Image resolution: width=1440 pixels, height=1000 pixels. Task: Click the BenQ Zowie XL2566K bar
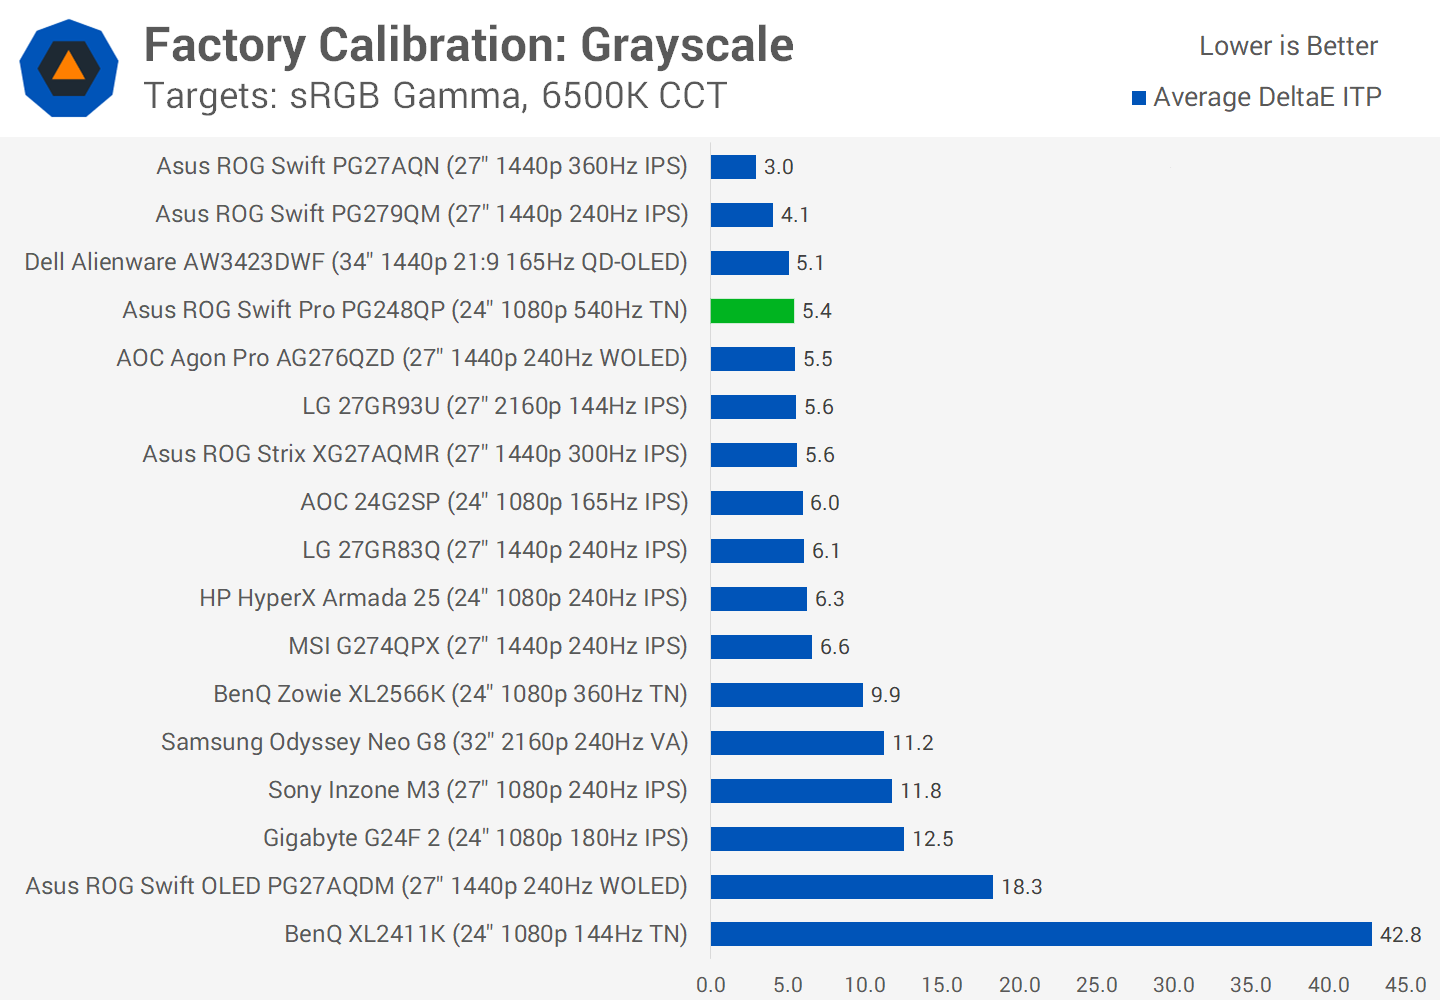pos(786,695)
